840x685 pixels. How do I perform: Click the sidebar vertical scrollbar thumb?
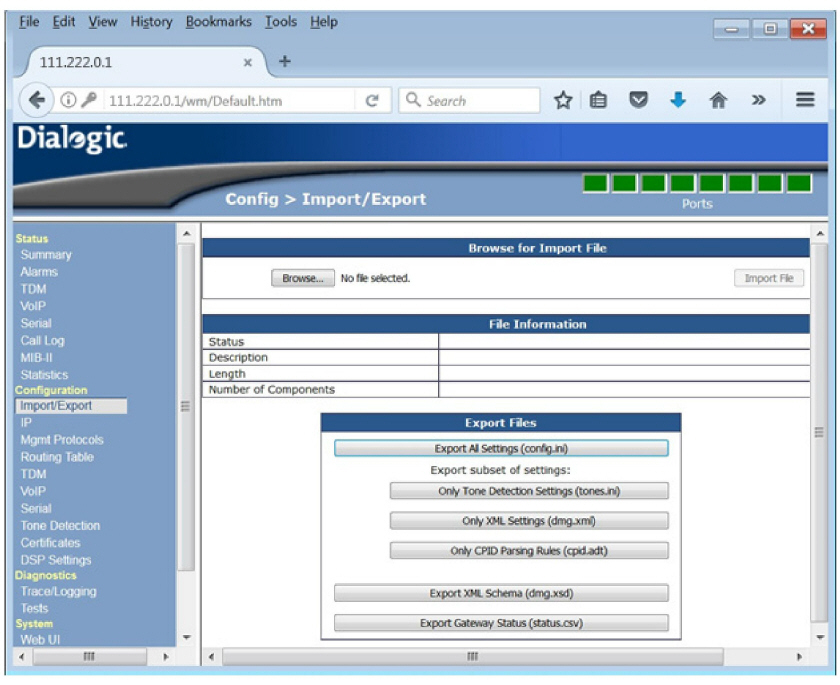click(x=186, y=407)
